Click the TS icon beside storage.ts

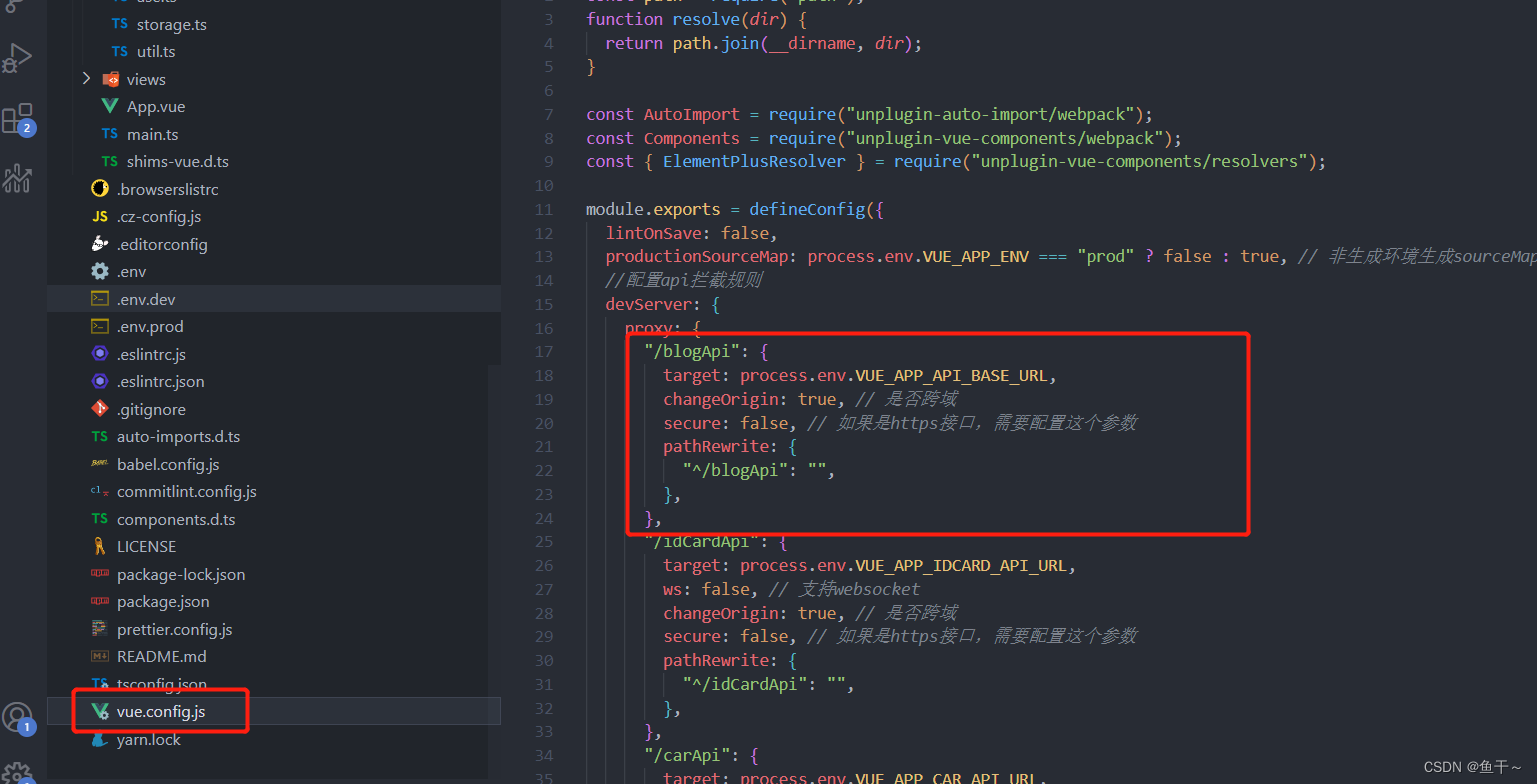click(120, 24)
